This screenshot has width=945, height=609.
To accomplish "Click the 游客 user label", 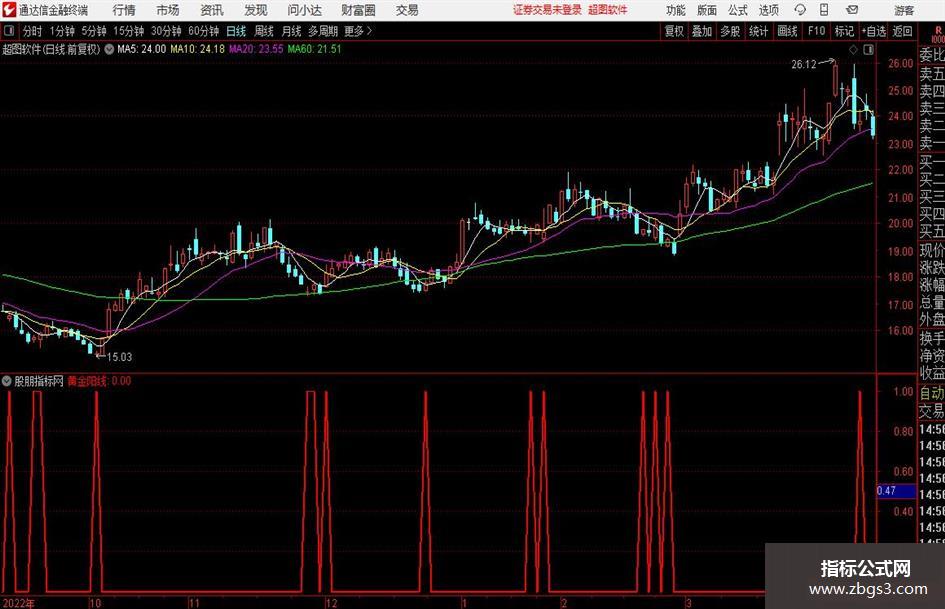I will pos(904,10).
